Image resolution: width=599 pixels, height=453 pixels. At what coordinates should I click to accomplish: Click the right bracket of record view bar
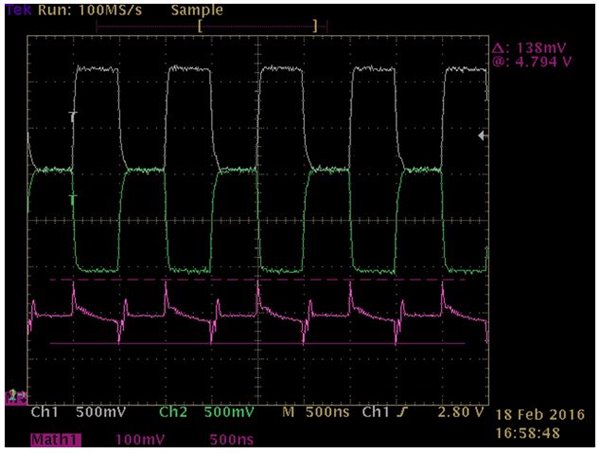tap(315, 26)
